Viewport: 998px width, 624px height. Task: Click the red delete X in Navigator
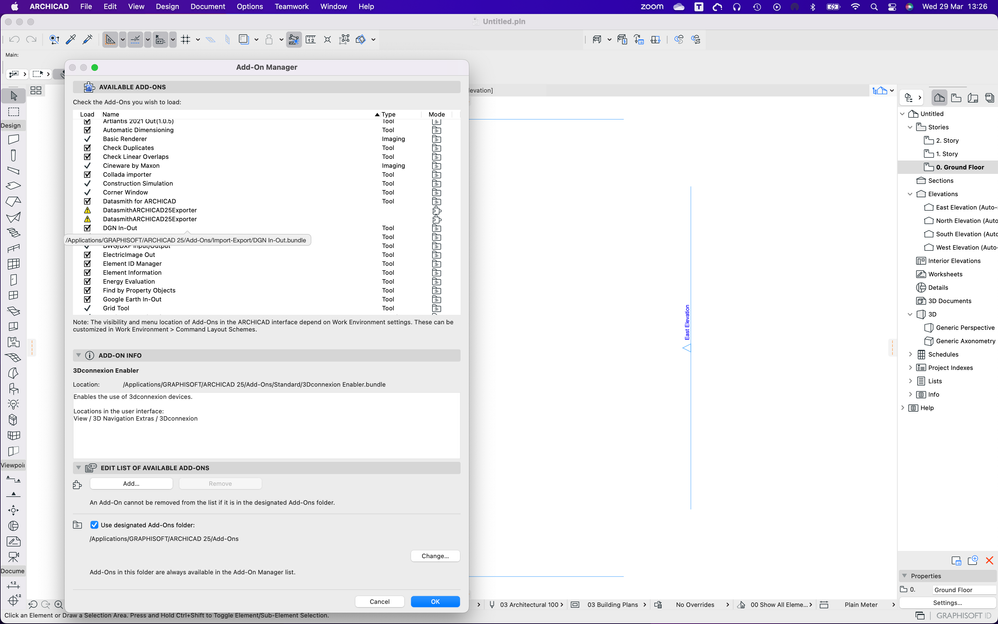pyautogui.click(x=989, y=560)
